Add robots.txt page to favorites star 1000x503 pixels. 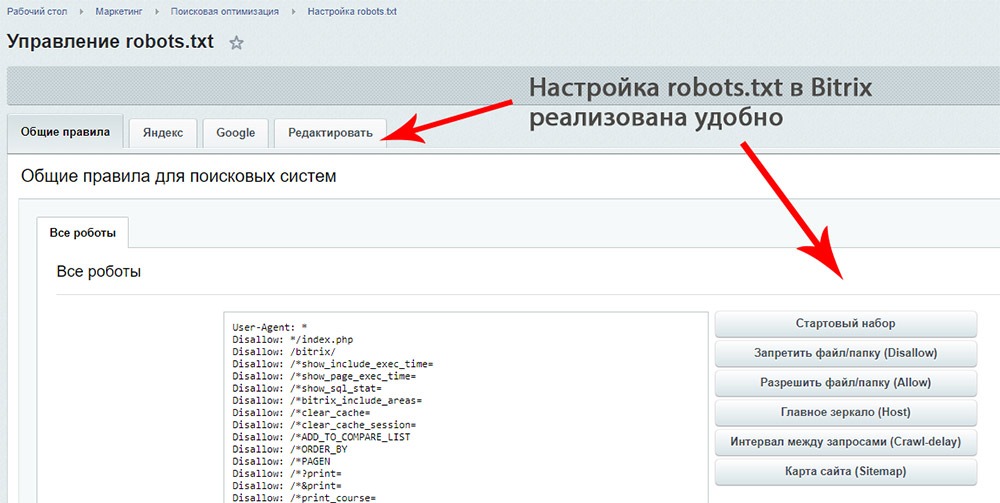[x=237, y=43]
